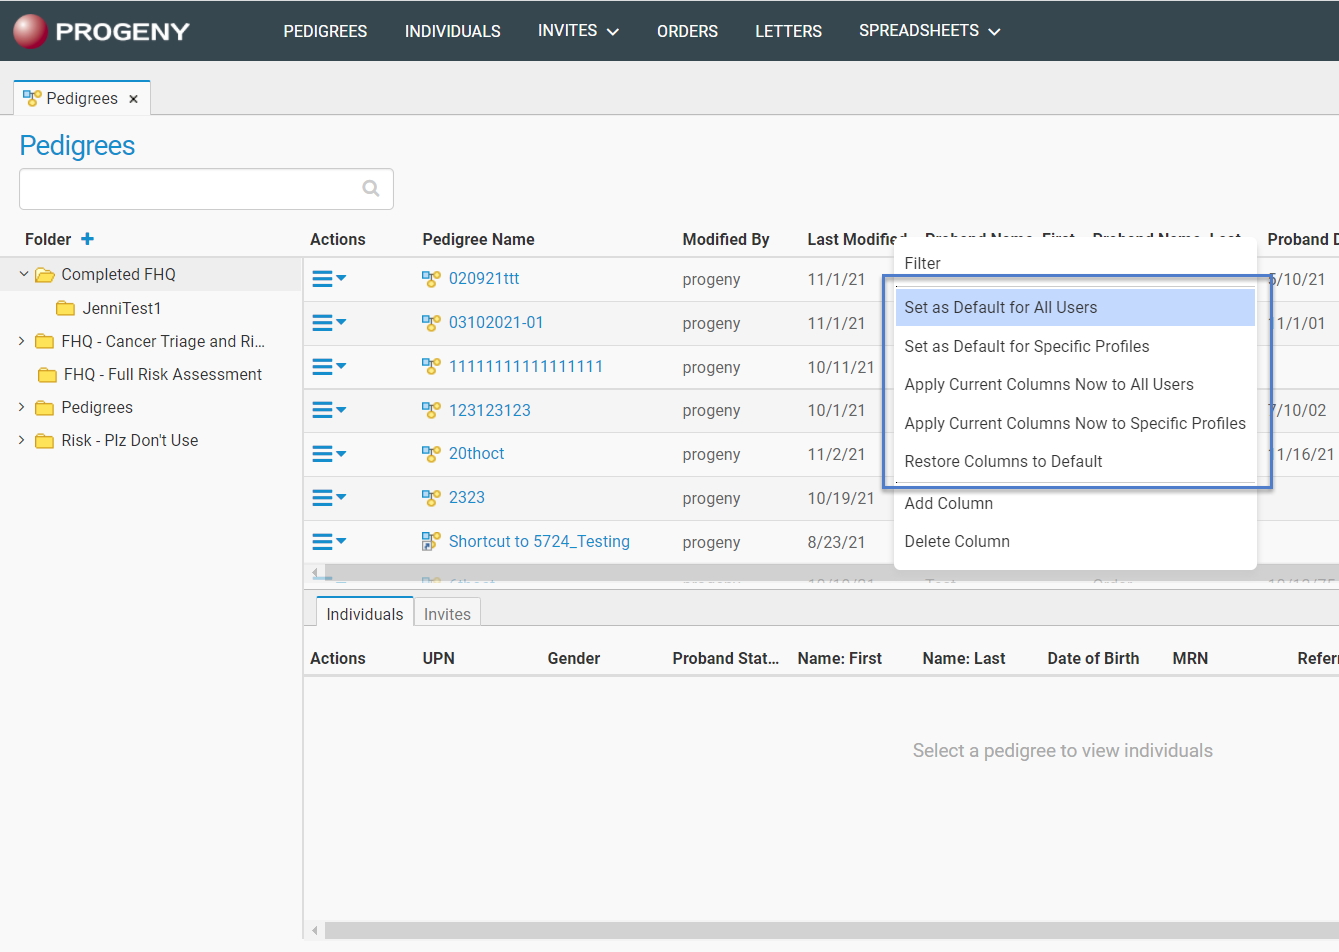Click pedigree icon beside 2323
The height and width of the screenshot is (952, 1339).
coord(431,498)
